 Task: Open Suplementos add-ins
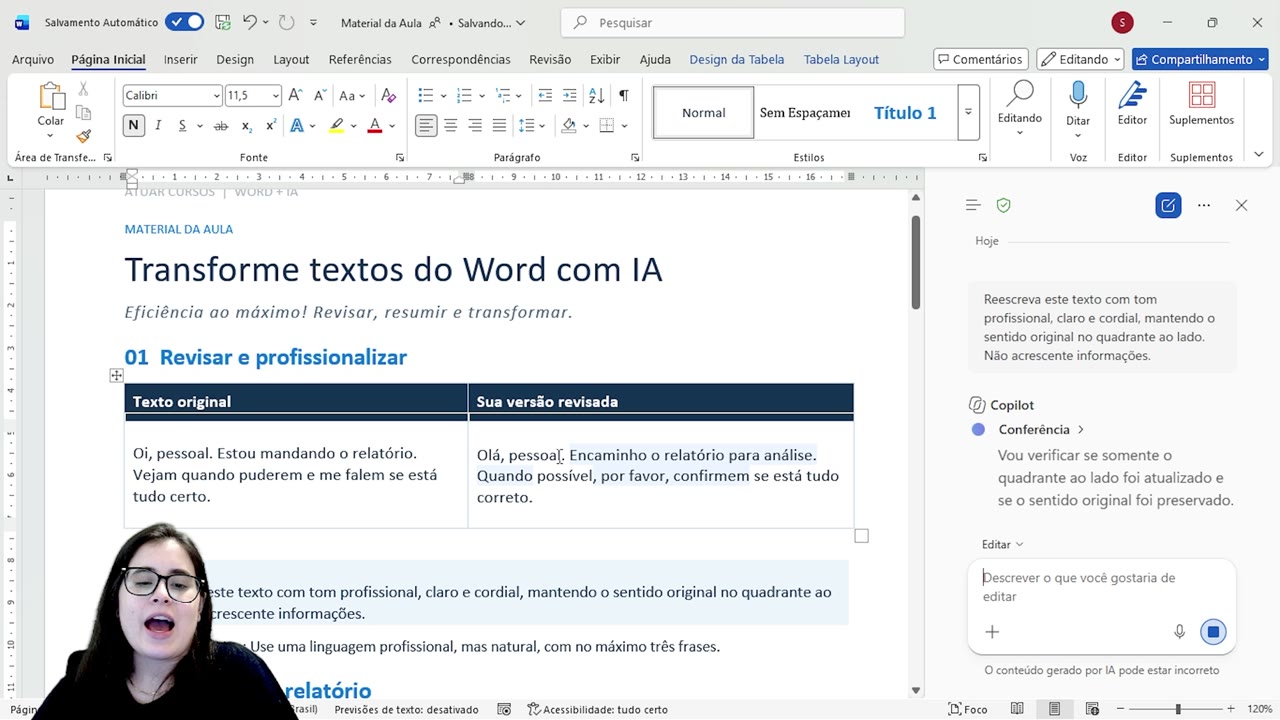click(x=1201, y=104)
